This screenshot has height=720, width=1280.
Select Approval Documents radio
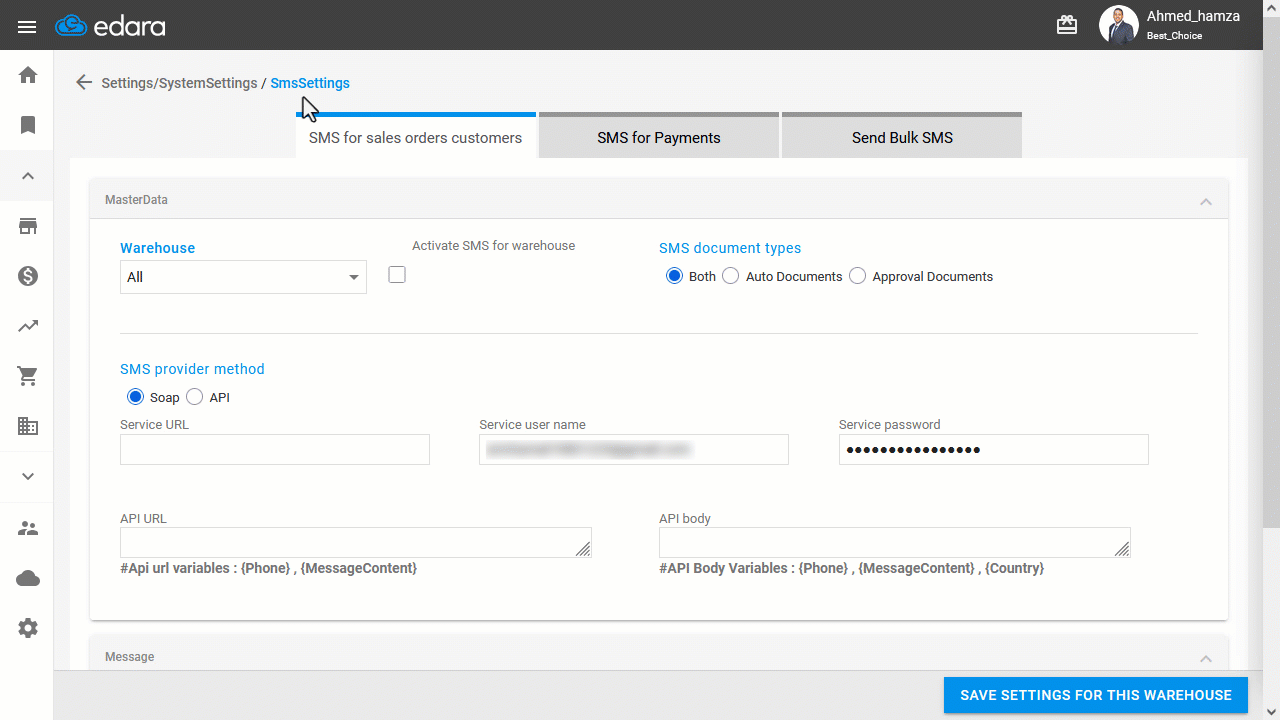[x=857, y=276]
